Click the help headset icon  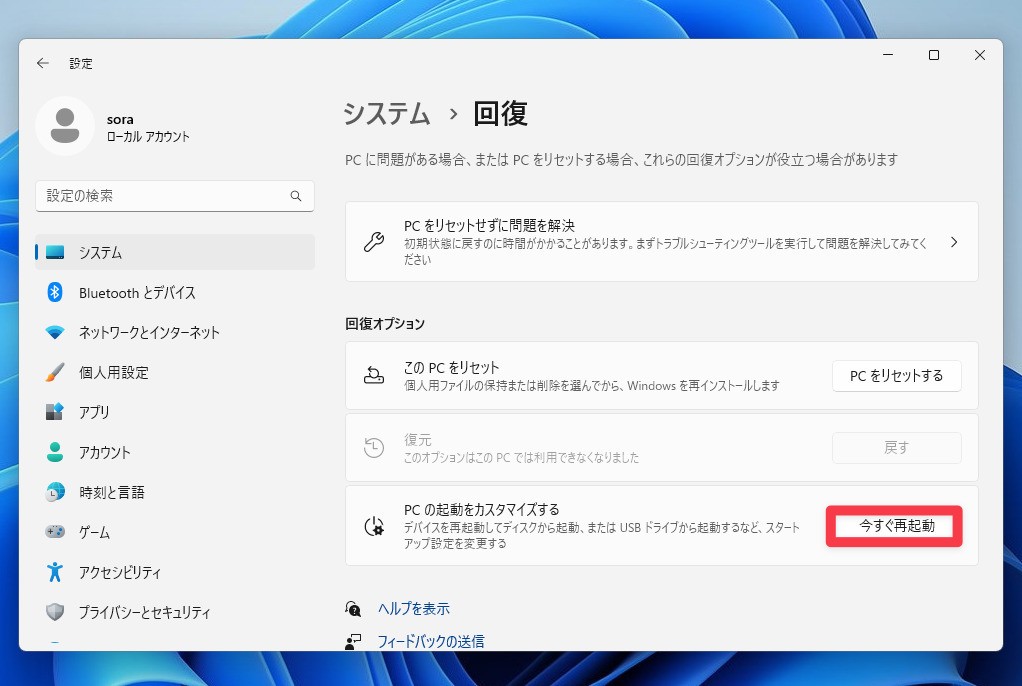click(353, 608)
